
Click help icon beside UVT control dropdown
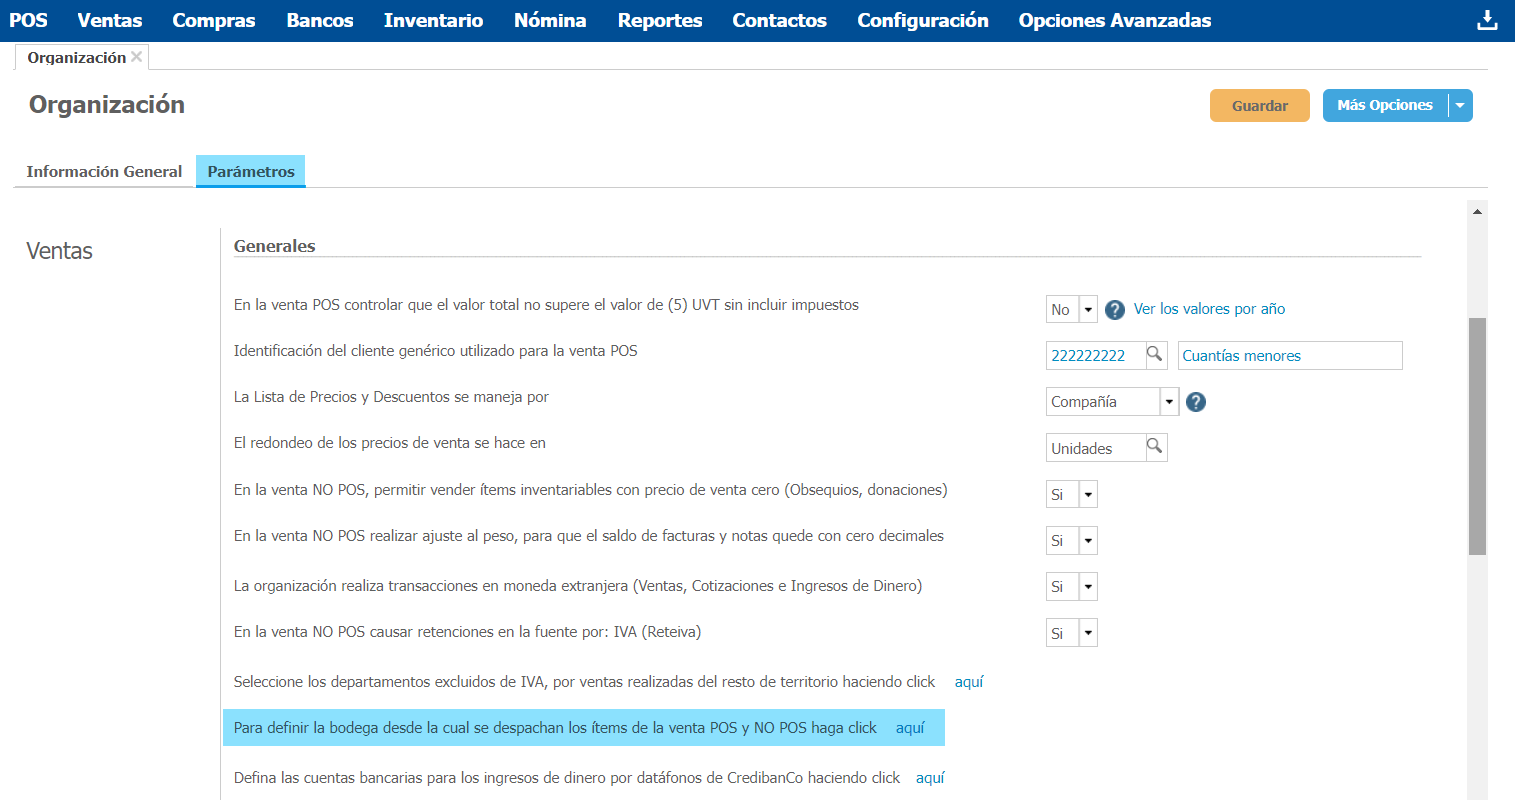[1115, 310]
